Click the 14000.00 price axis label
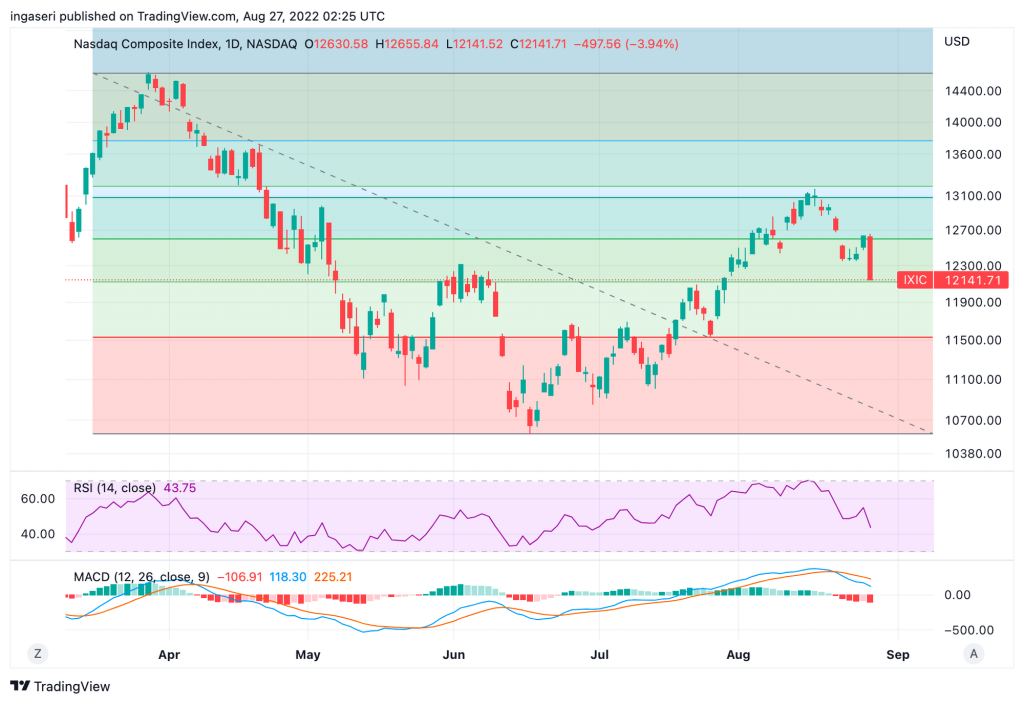 click(x=973, y=122)
